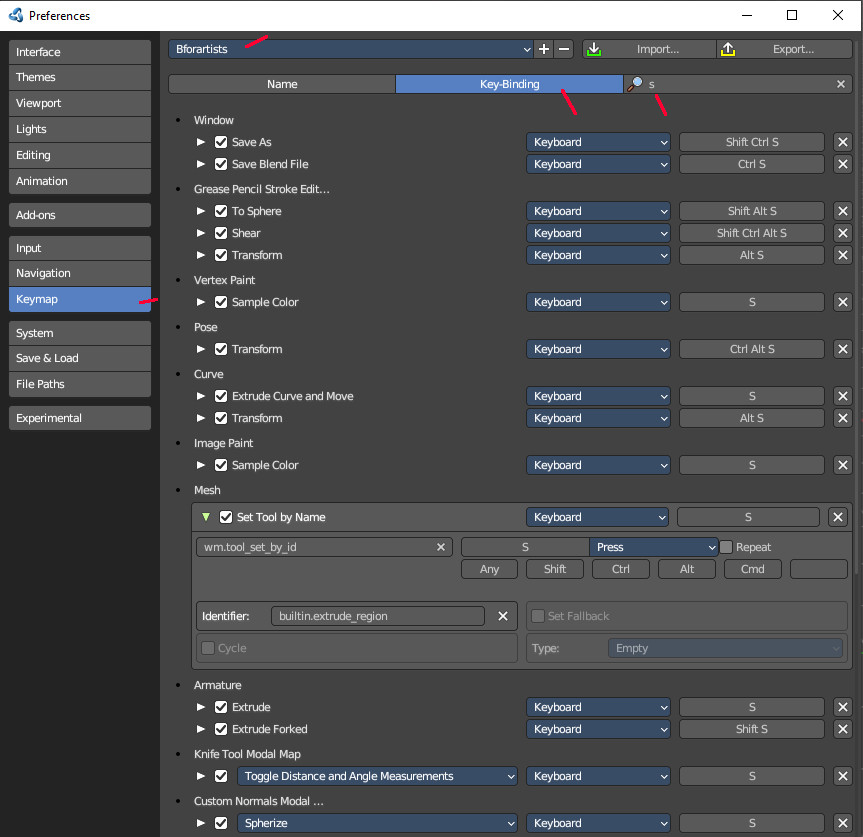863x837 pixels.
Task: Remove the Extrude Curve and Move entry
Action: (x=843, y=396)
